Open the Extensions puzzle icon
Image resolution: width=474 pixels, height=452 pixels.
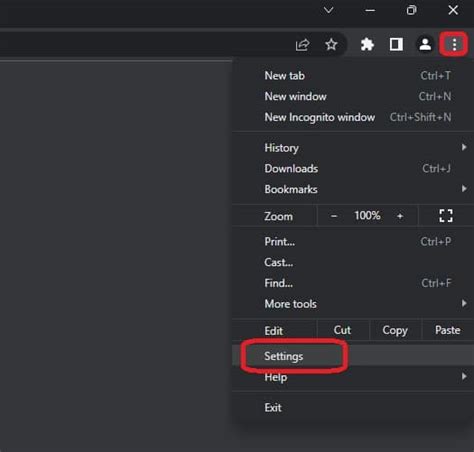point(367,44)
